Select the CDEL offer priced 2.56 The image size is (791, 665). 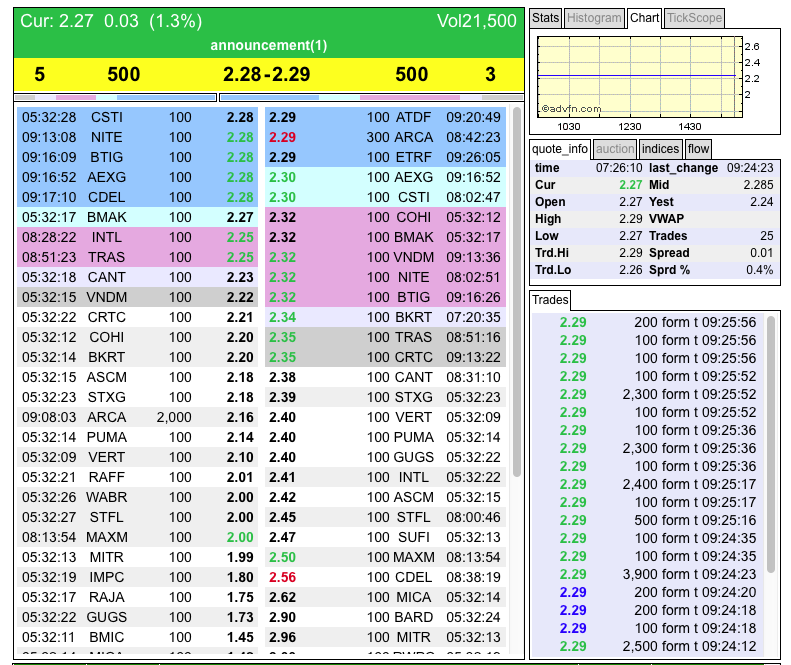pos(388,577)
